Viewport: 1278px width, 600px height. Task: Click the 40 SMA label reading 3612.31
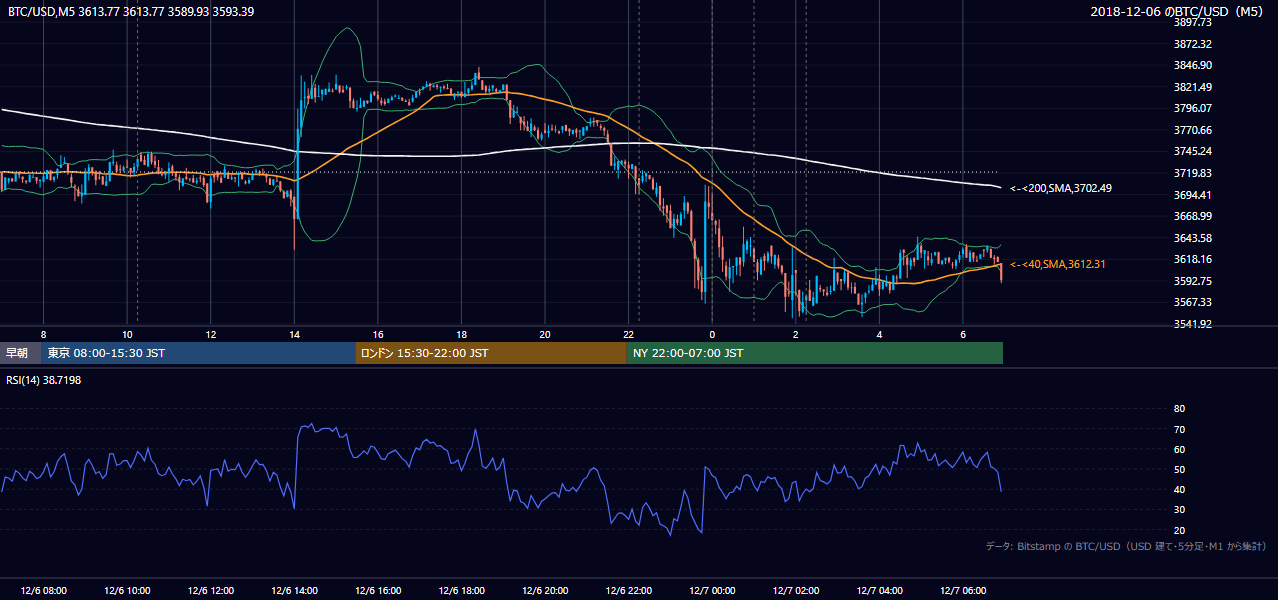pyautogui.click(x=1058, y=264)
